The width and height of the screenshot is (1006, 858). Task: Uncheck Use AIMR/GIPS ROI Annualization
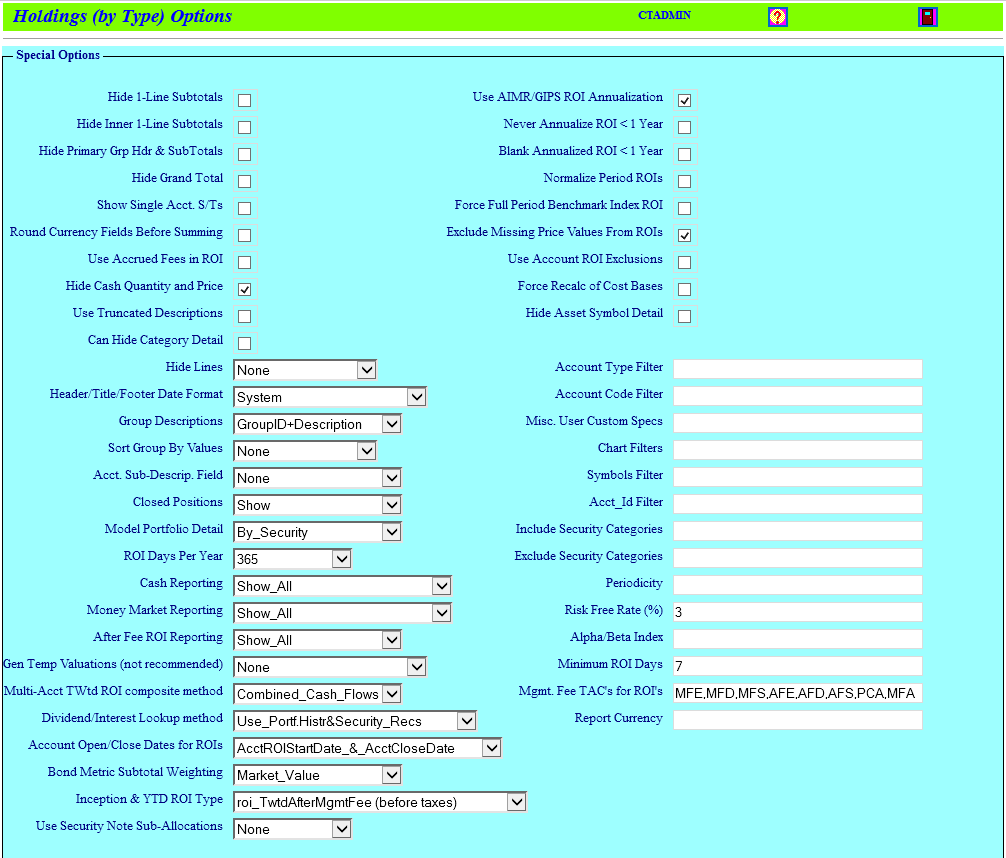684,100
